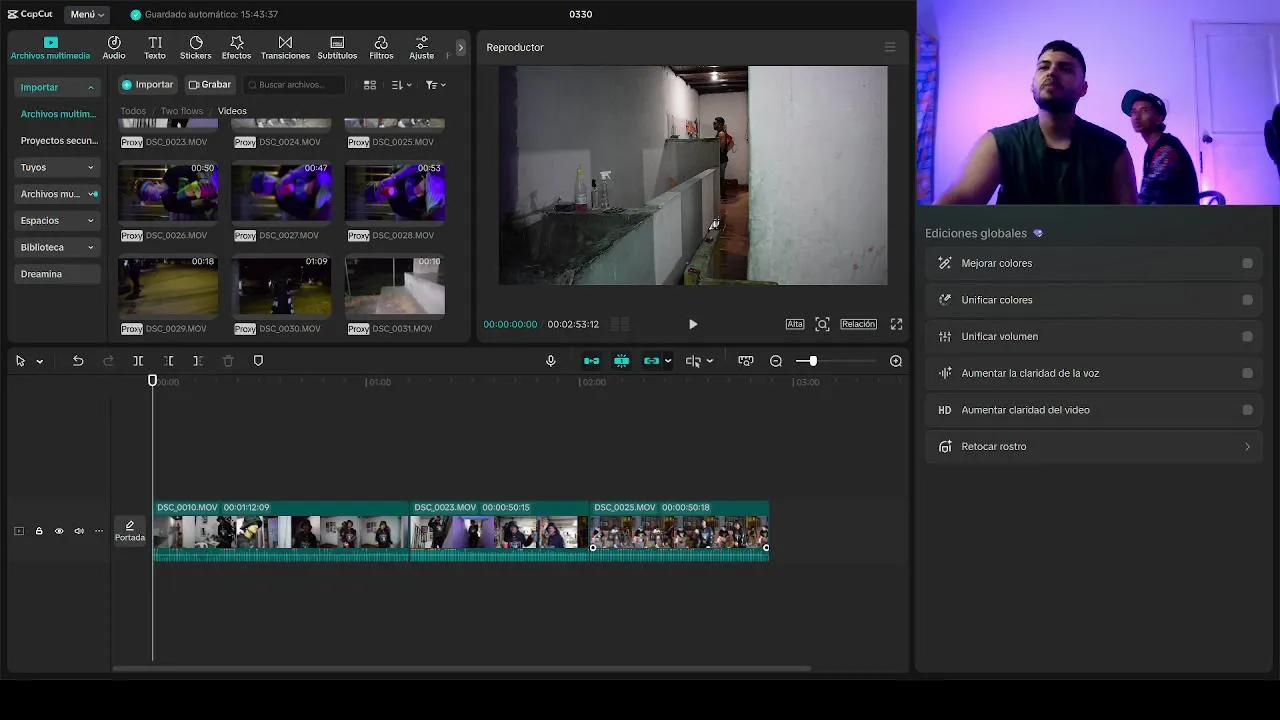Enable Aumentar la claridad de la voz
1280x720 pixels.
coord(1247,373)
